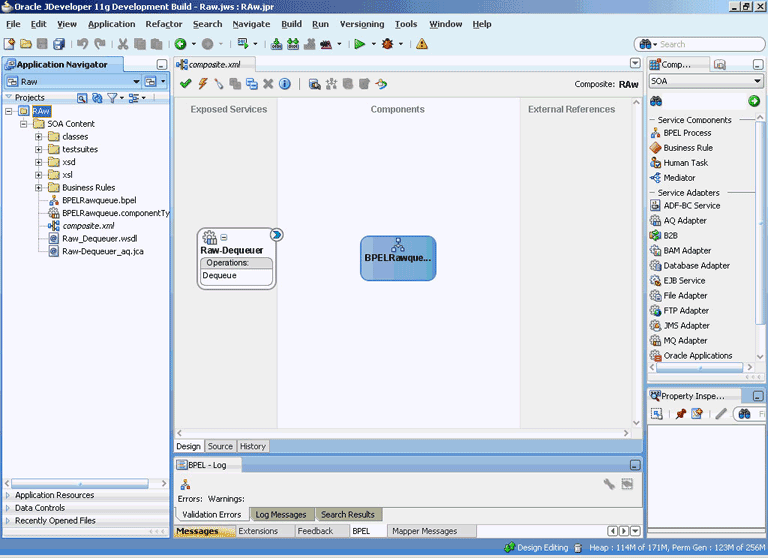
Task: Select the BPEL Process component in palette
Action: pos(687,133)
